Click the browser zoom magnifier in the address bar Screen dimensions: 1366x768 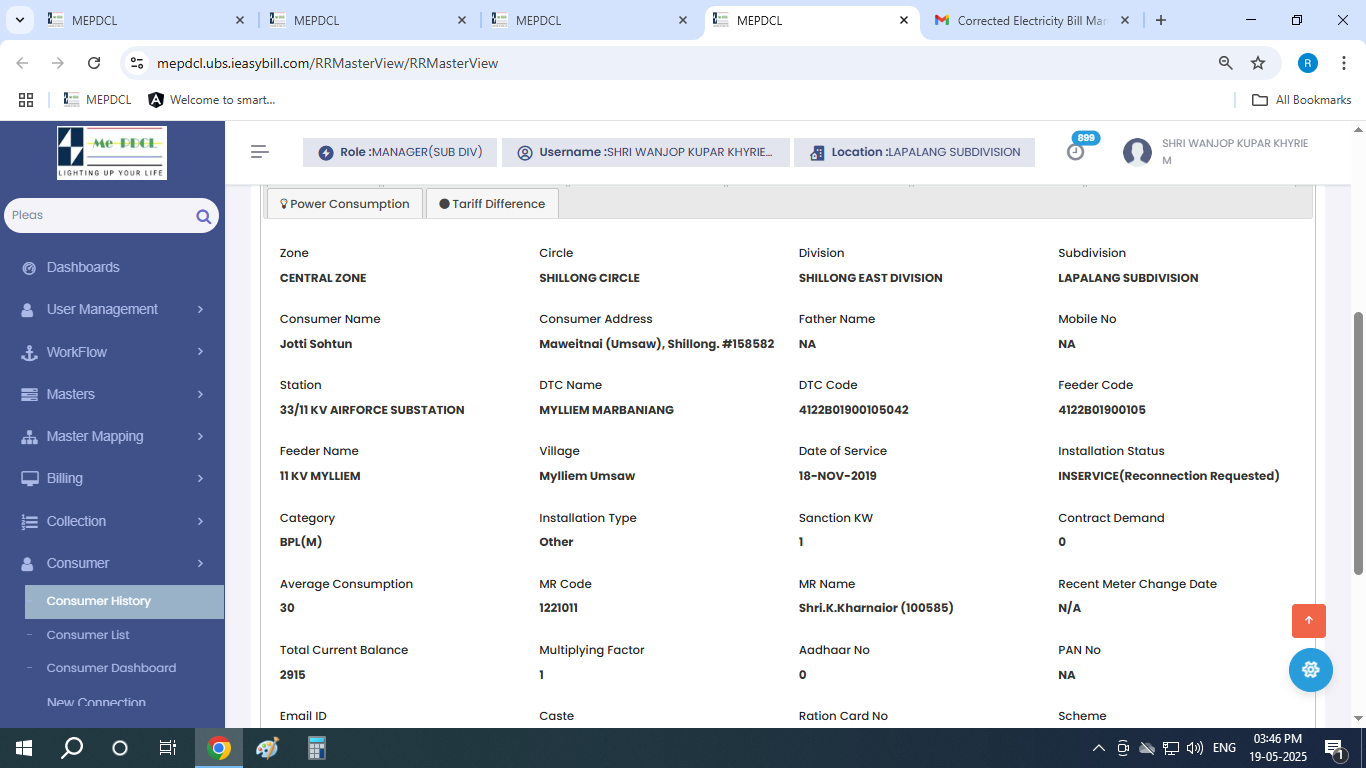point(1225,63)
